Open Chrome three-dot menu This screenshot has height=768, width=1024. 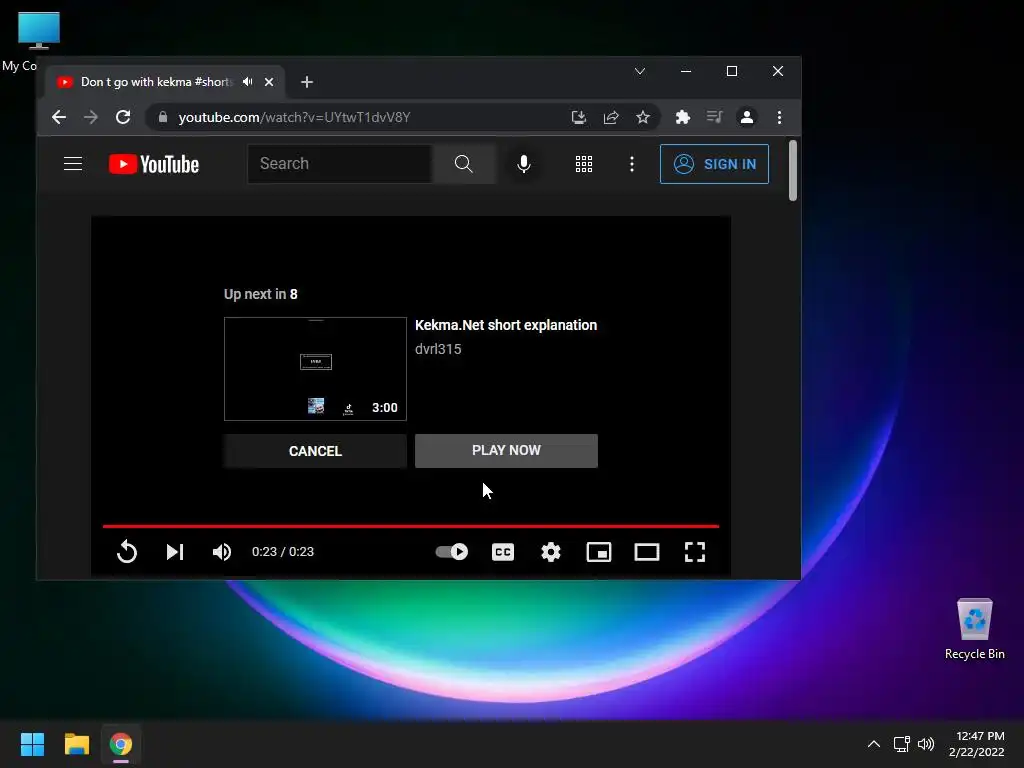(779, 117)
